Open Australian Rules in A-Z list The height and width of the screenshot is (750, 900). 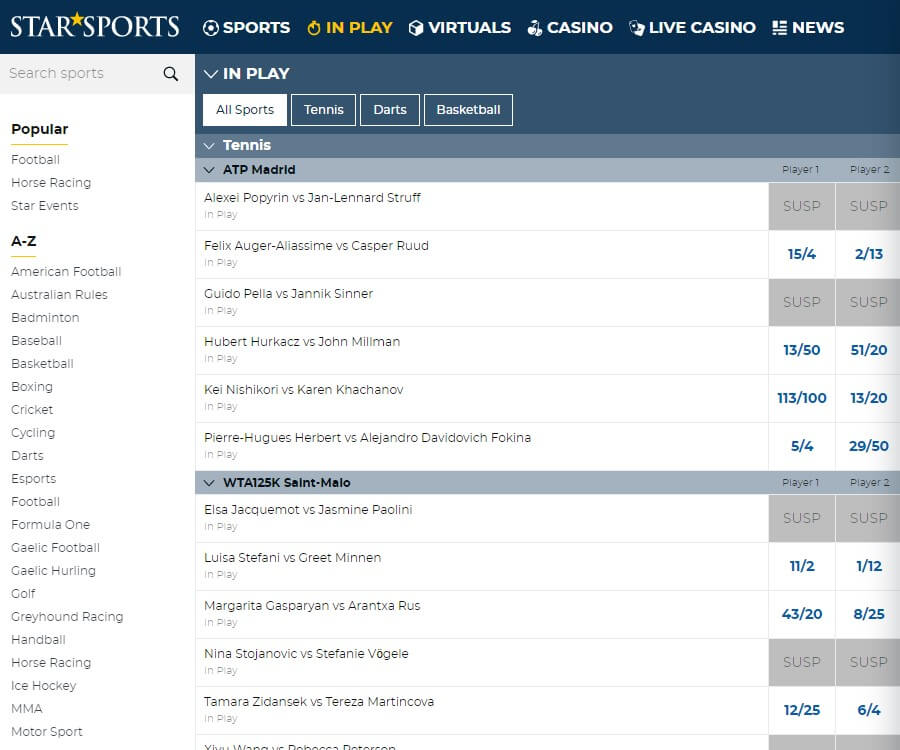click(x=59, y=294)
